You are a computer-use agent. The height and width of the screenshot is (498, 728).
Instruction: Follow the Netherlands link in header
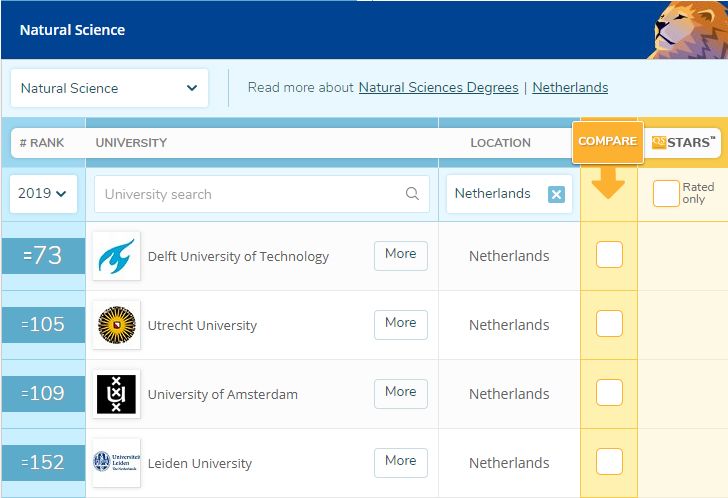pos(570,87)
